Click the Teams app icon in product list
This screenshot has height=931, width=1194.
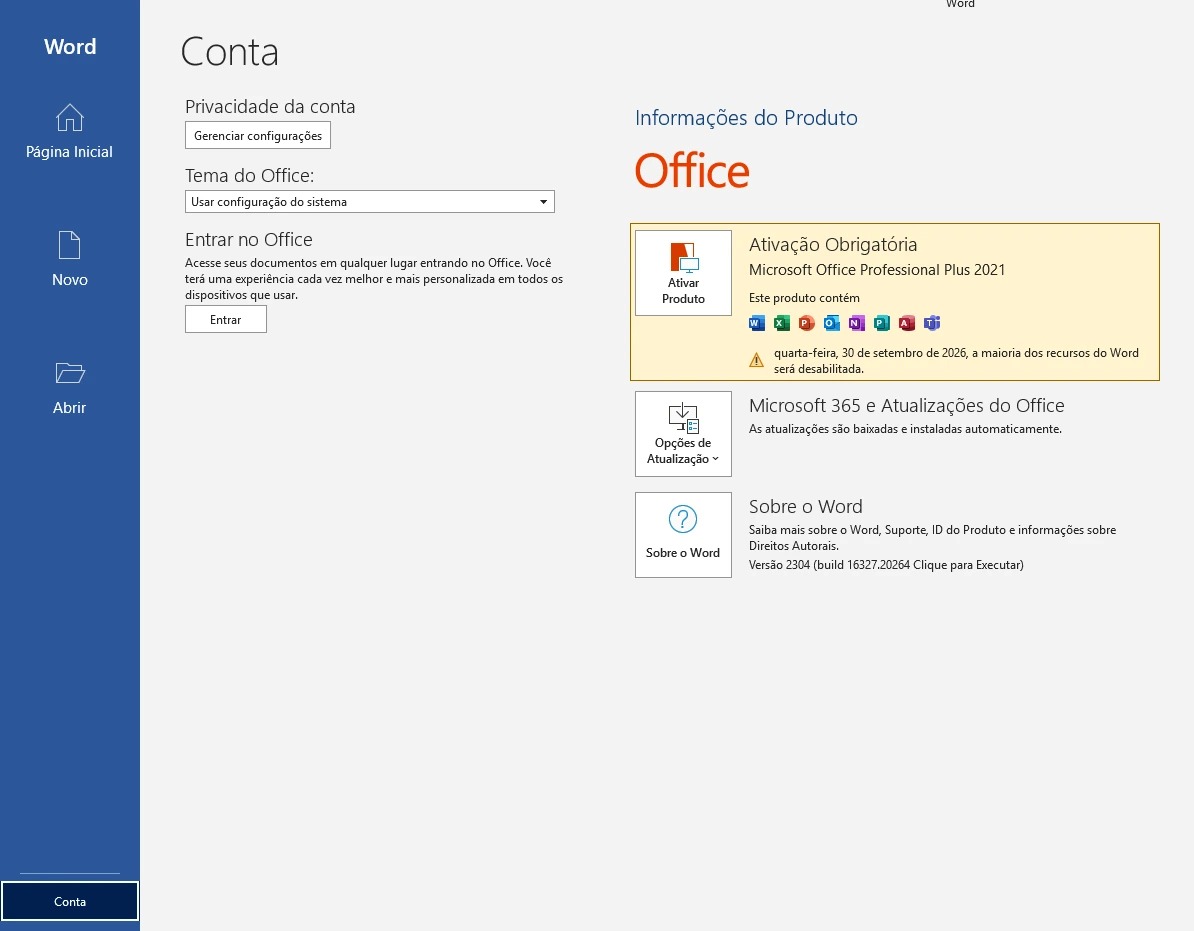click(932, 323)
